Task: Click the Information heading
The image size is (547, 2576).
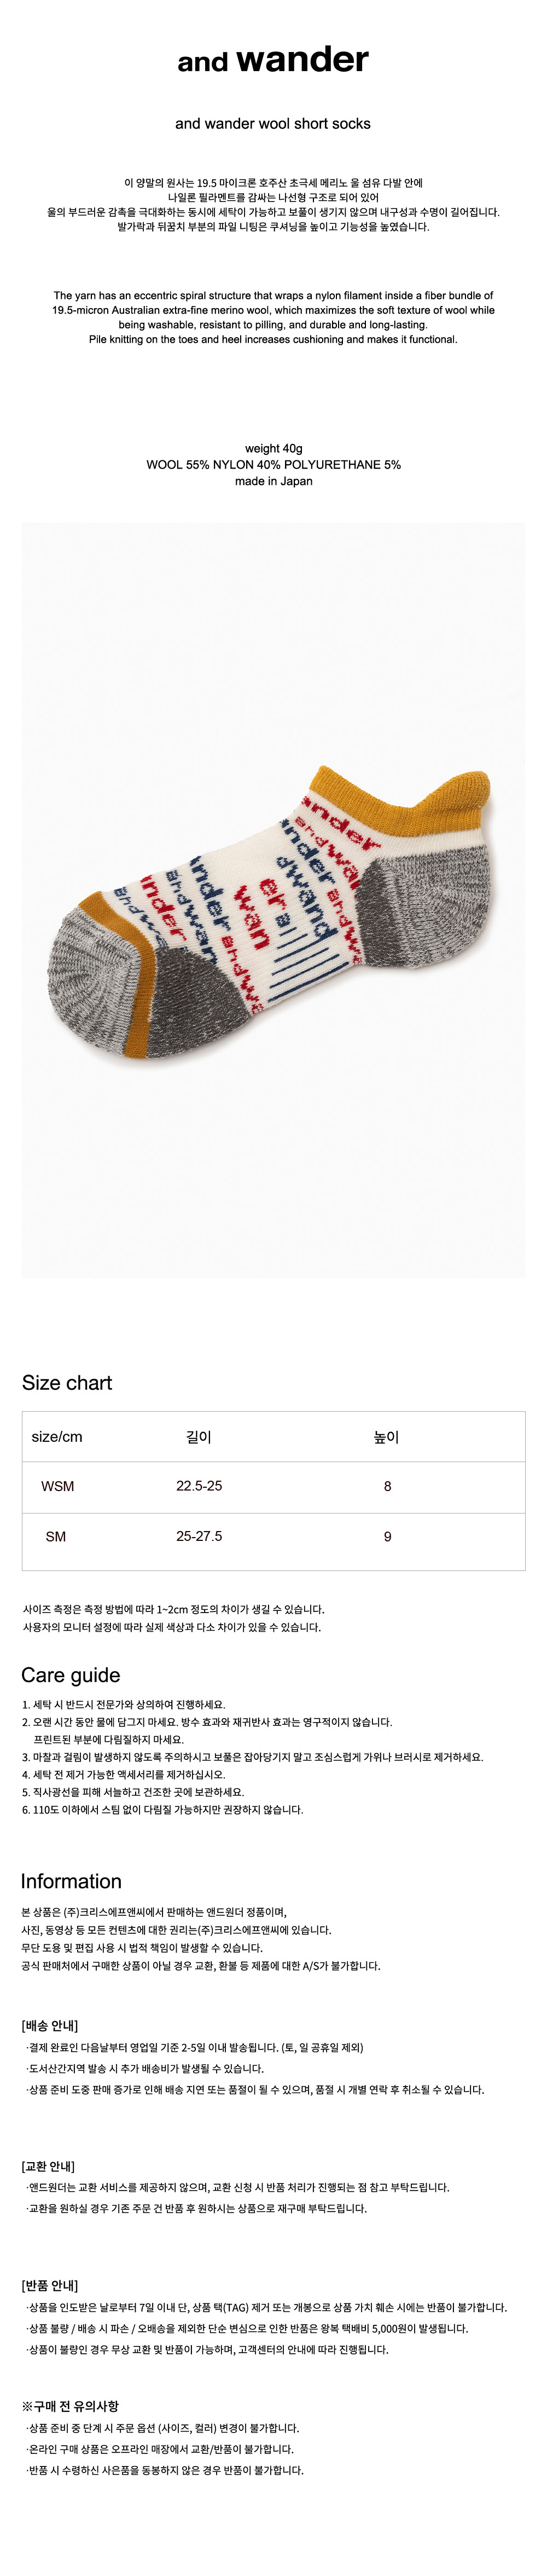Action: click(x=71, y=1881)
